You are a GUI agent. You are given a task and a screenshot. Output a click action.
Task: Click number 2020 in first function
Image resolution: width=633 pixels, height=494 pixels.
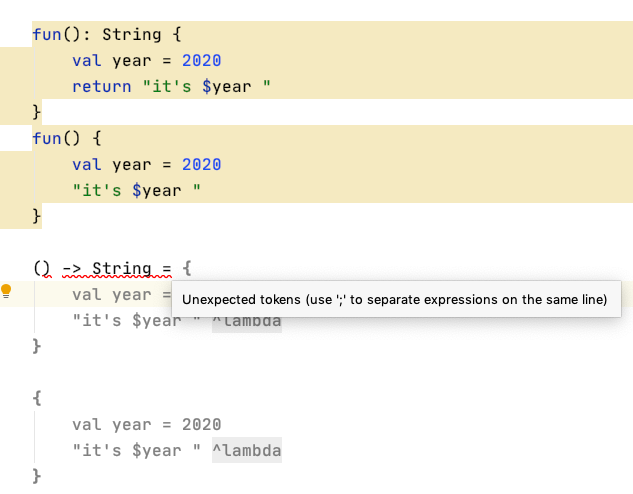click(x=201, y=60)
